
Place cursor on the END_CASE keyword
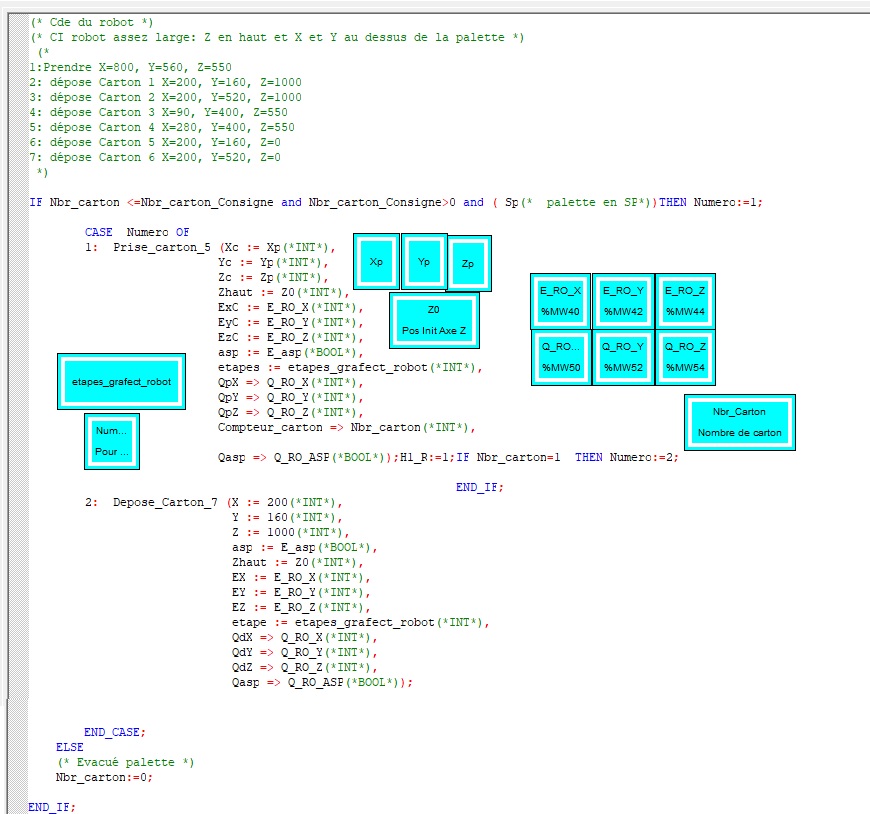coord(114,732)
